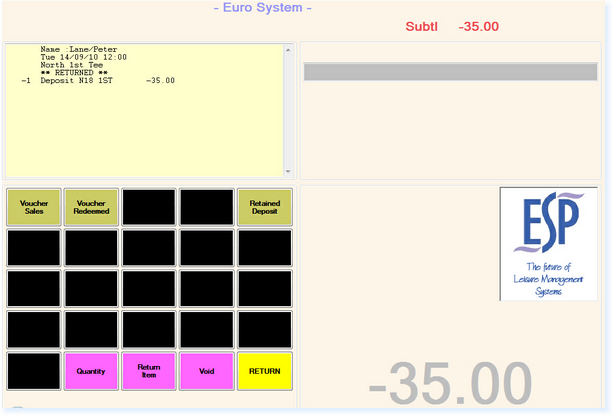The image size is (613, 416).
Task: Hit the pink Void button
Action: tap(207, 371)
